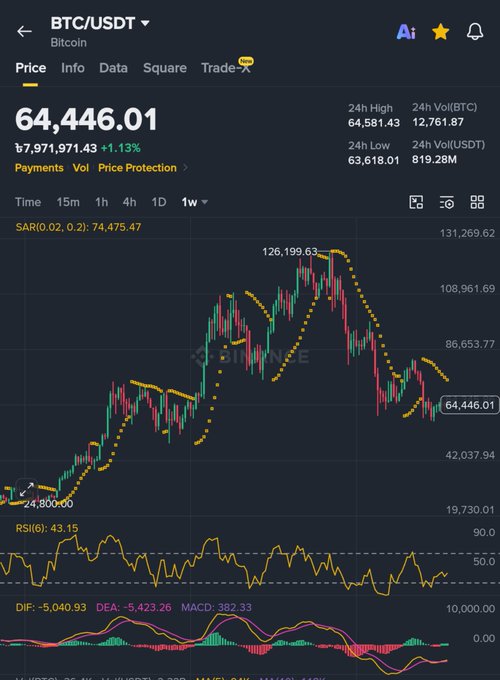The width and height of the screenshot is (500, 680).
Task: Open the Ai assistant icon
Action: coord(406,32)
